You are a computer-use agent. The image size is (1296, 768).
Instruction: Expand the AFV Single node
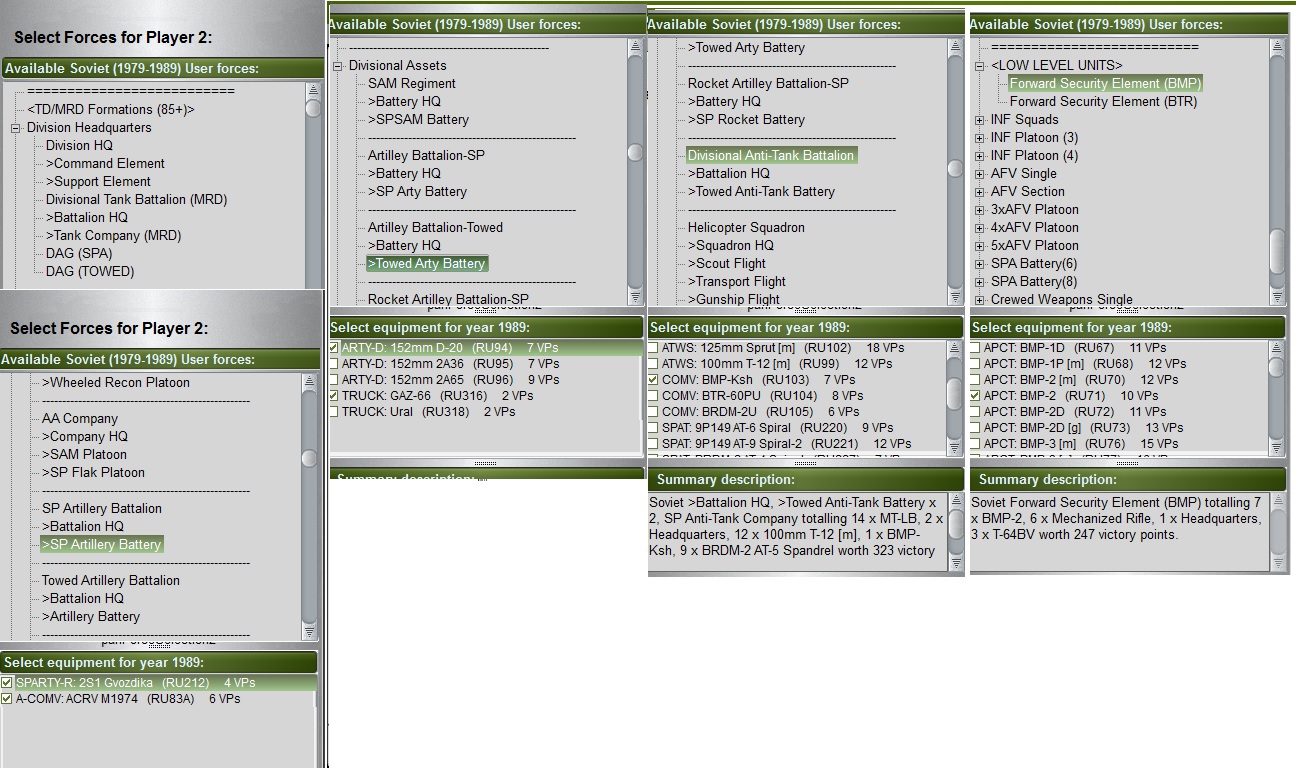[980, 174]
